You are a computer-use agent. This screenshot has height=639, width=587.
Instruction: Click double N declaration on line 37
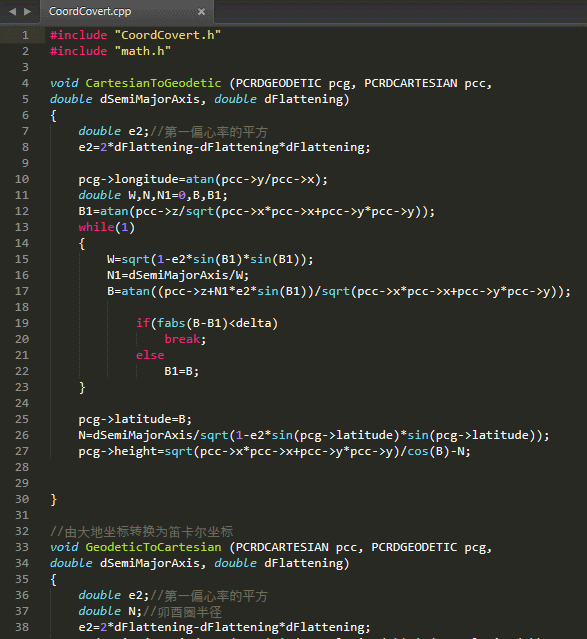(x=110, y=611)
